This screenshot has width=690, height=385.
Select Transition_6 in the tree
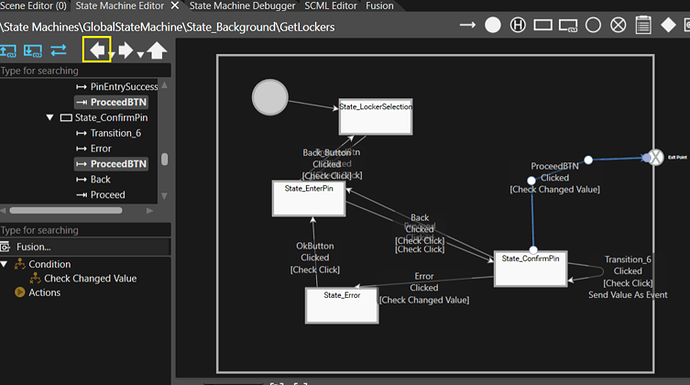point(116,133)
